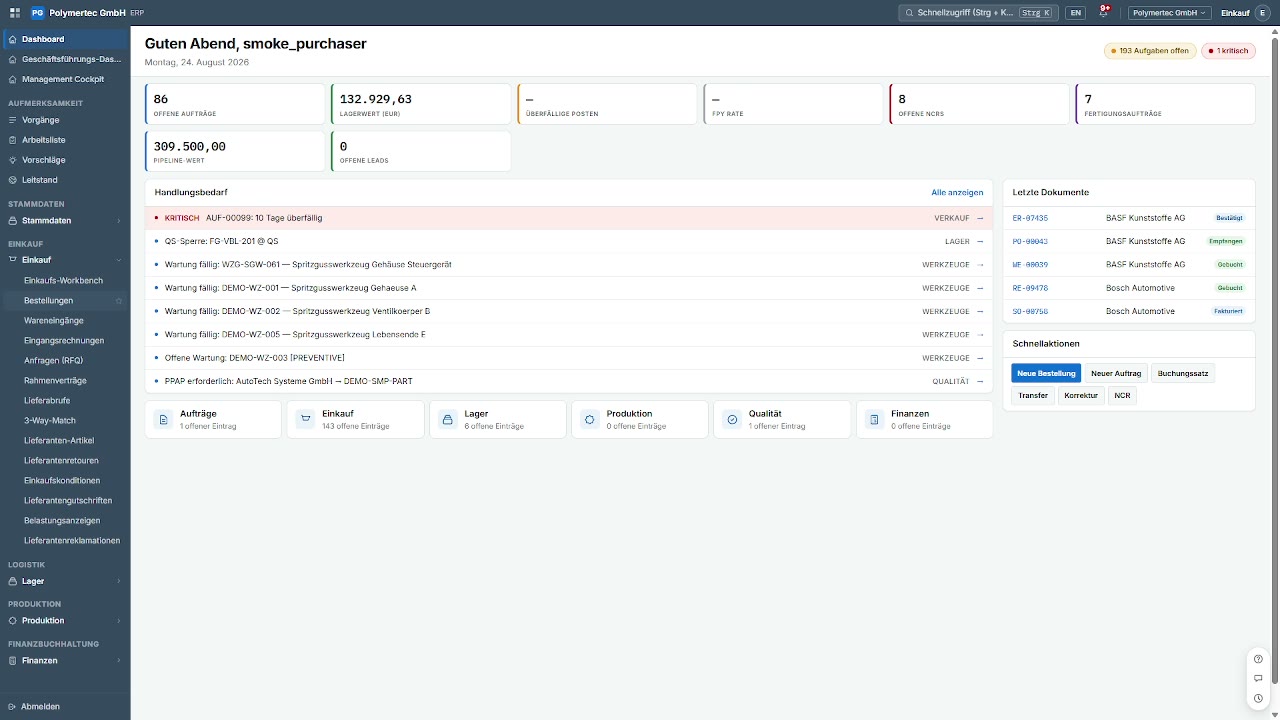This screenshot has height=720, width=1280.
Task: Click the Abmelden logout icon
Action: pyautogui.click(x=12, y=706)
